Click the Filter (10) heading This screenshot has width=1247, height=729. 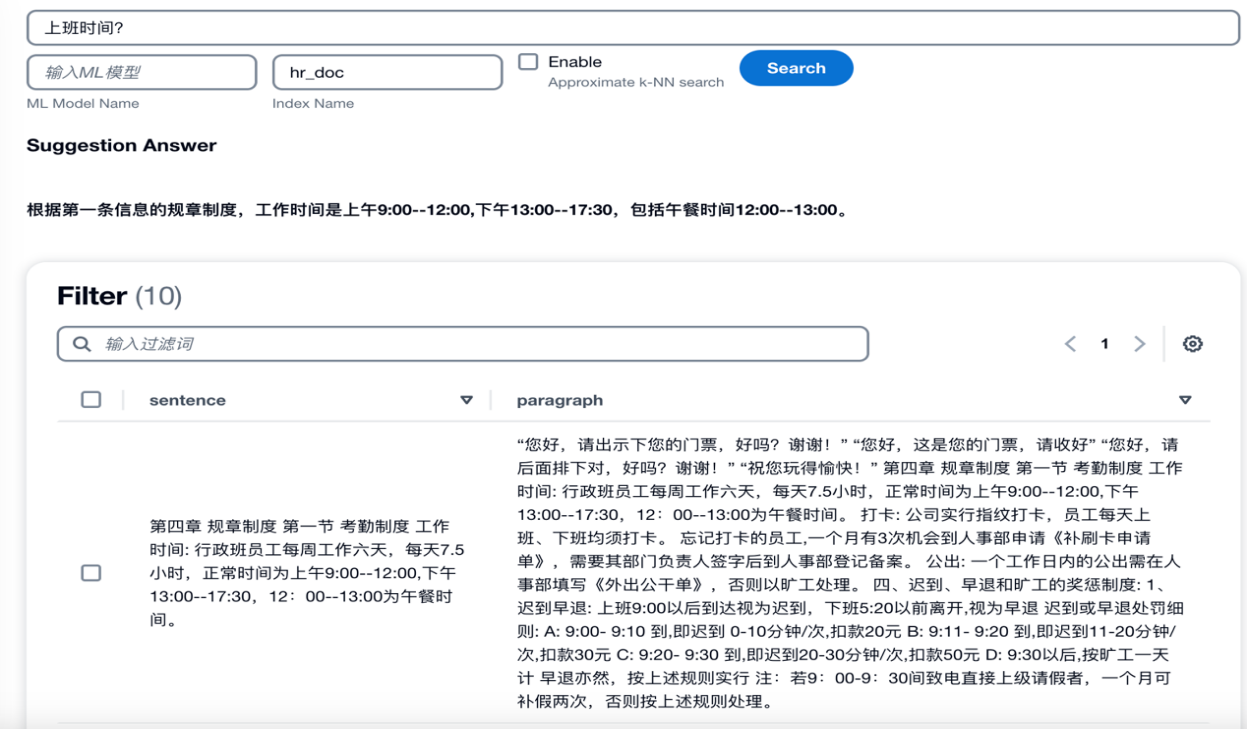120,296
